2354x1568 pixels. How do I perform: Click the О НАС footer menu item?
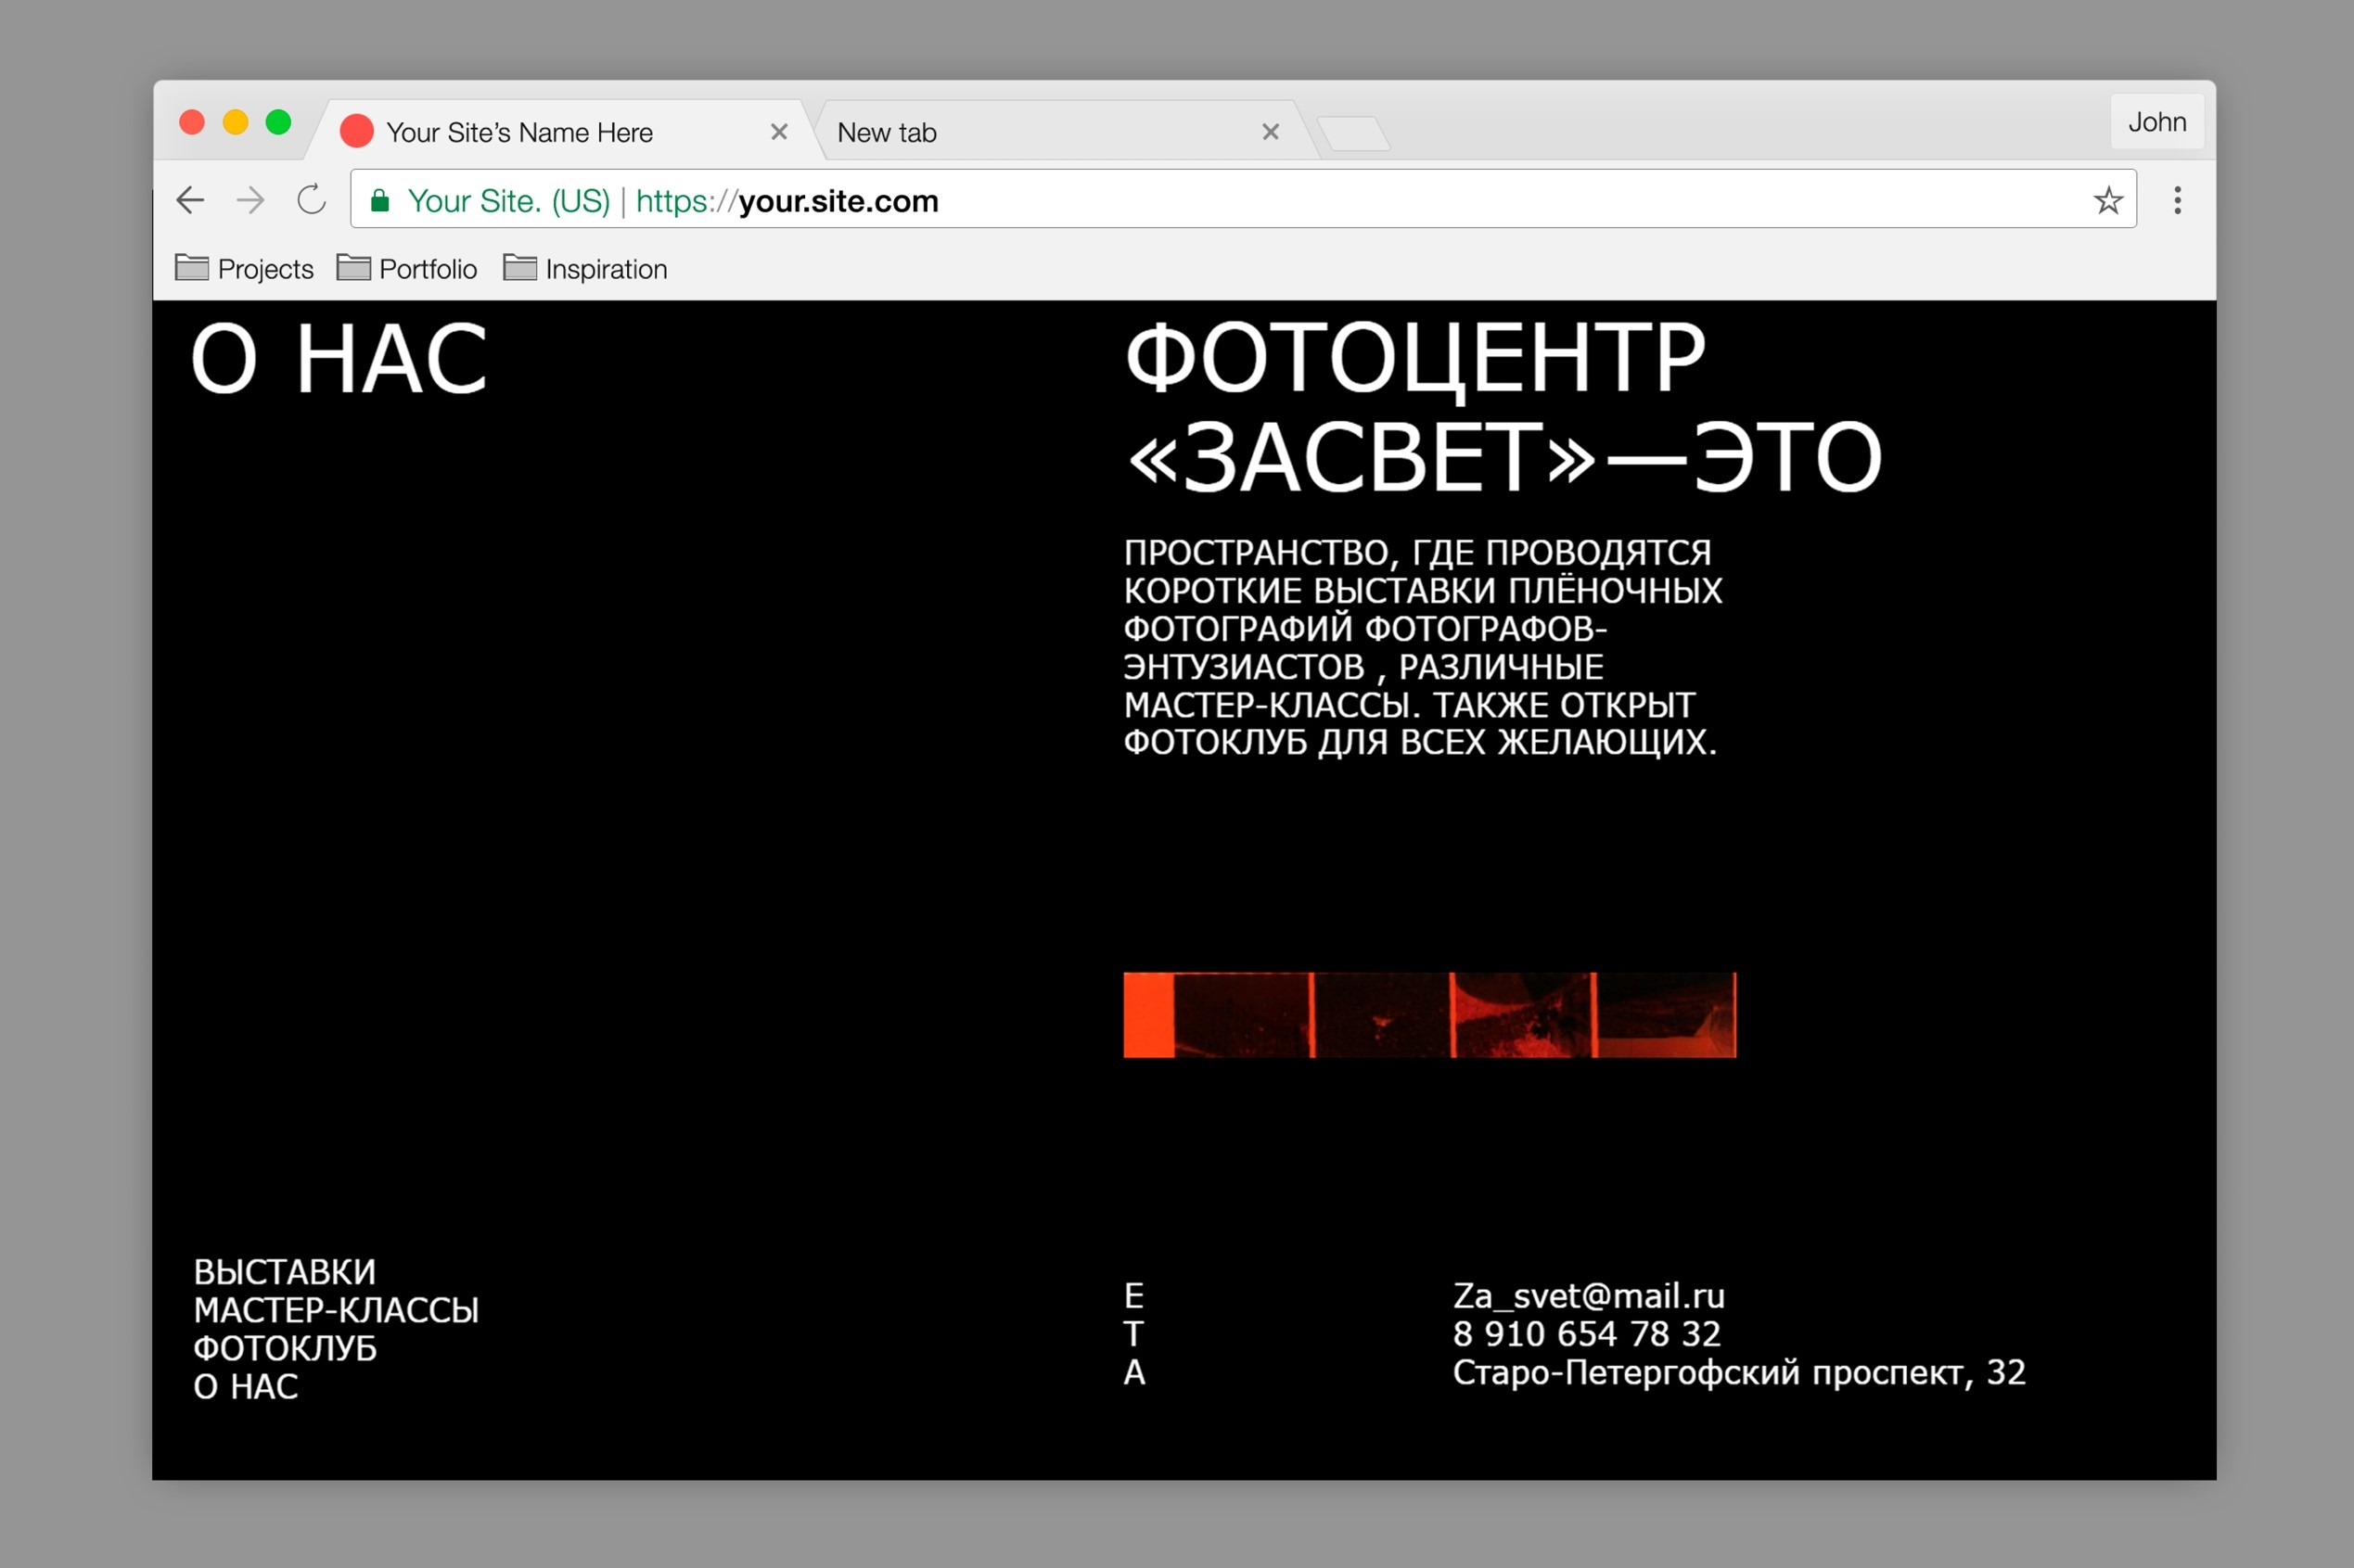[245, 1386]
